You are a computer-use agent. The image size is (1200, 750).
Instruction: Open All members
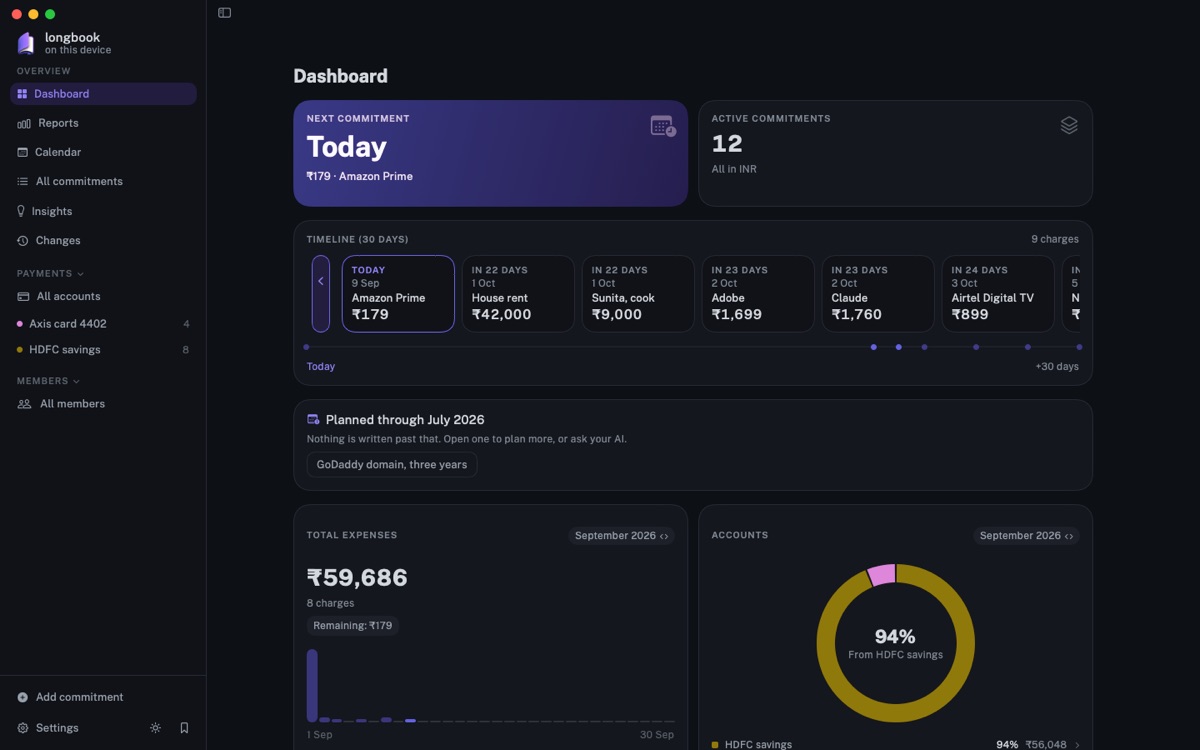click(103, 404)
